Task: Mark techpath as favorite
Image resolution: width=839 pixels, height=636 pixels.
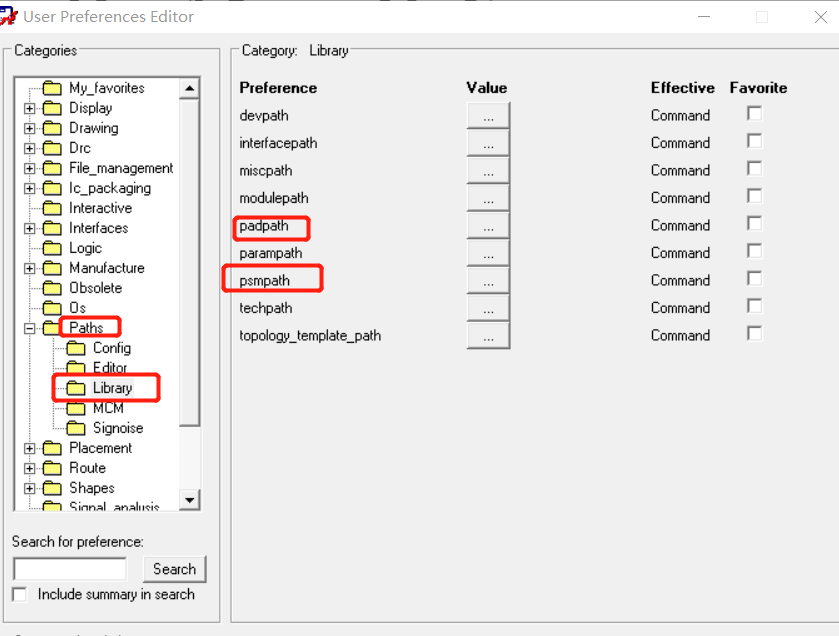Action: coord(754,306)
